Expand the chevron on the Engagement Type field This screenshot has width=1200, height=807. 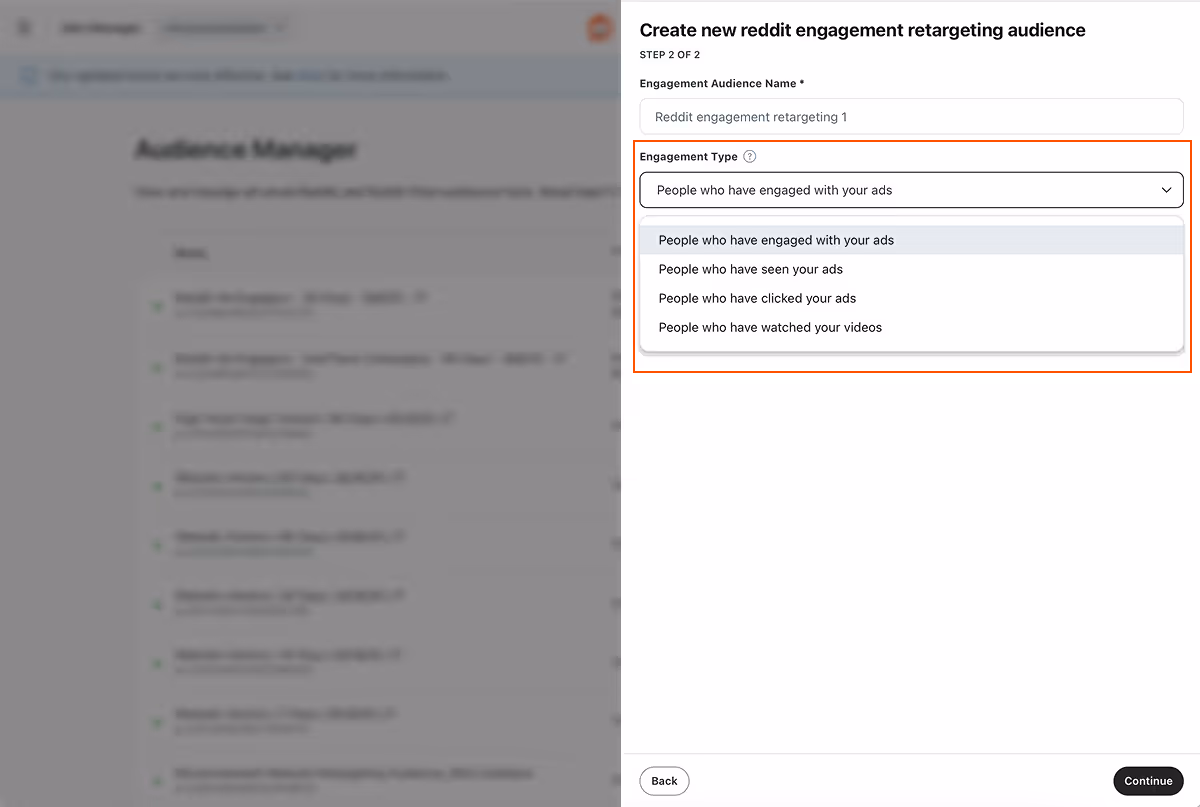pyautogui.click(x=1166, y=190)
